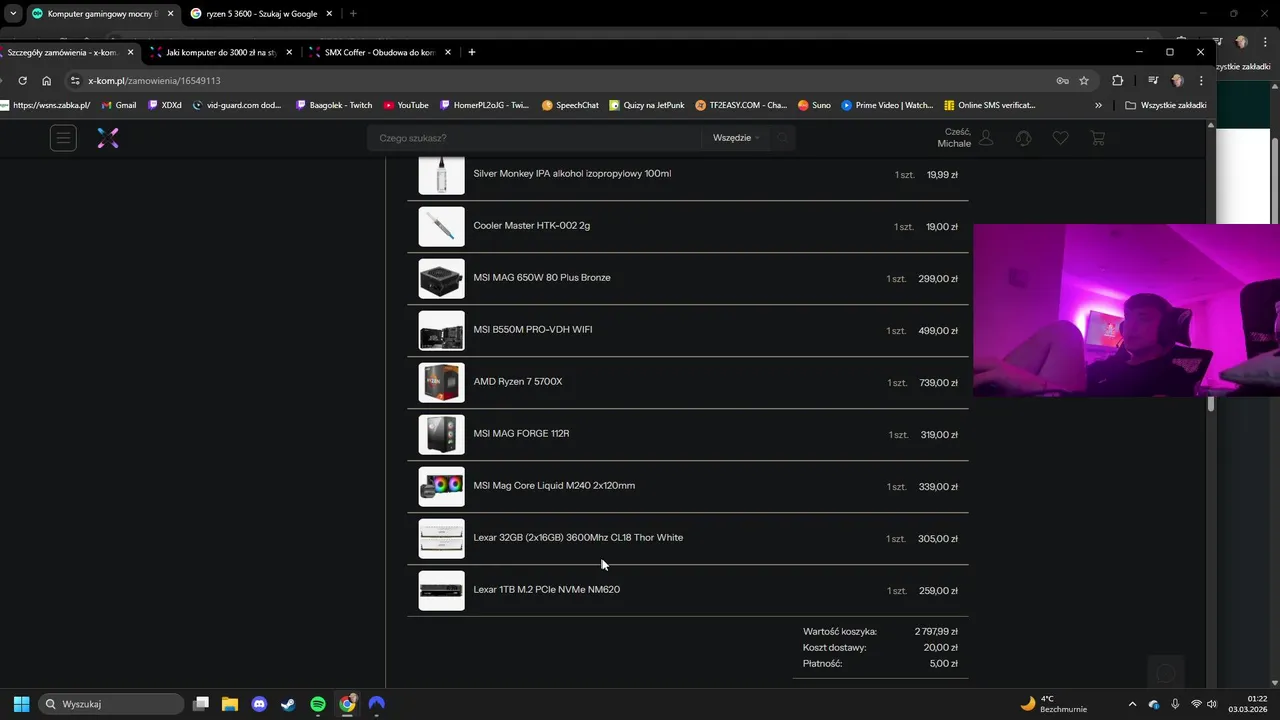
Task: Open Spotify from the taskbar
Action: (x=318, y=704)
